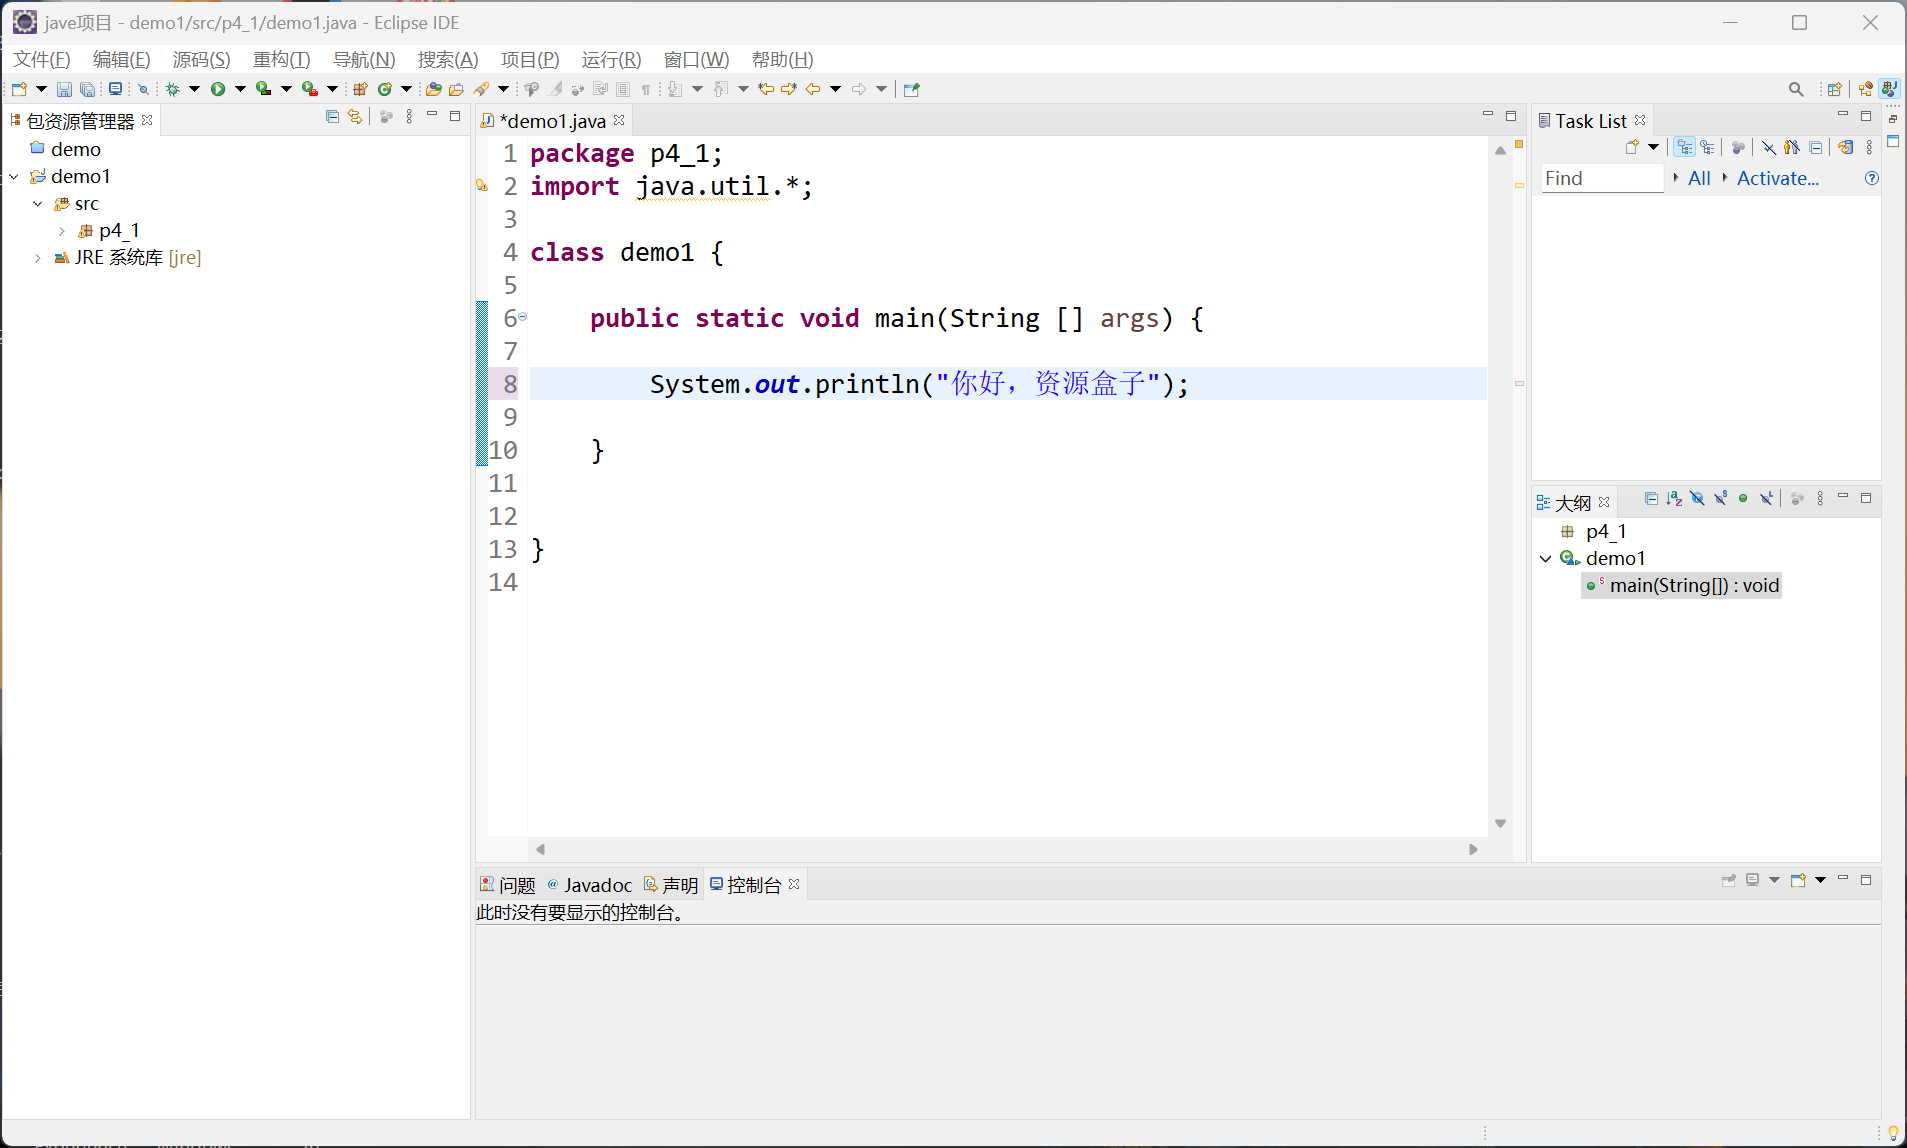Switch to the Java perspective icon

1889,88
